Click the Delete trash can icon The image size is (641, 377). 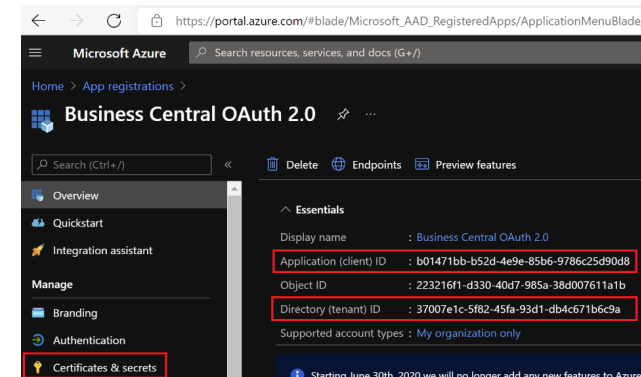click(272, 164)
